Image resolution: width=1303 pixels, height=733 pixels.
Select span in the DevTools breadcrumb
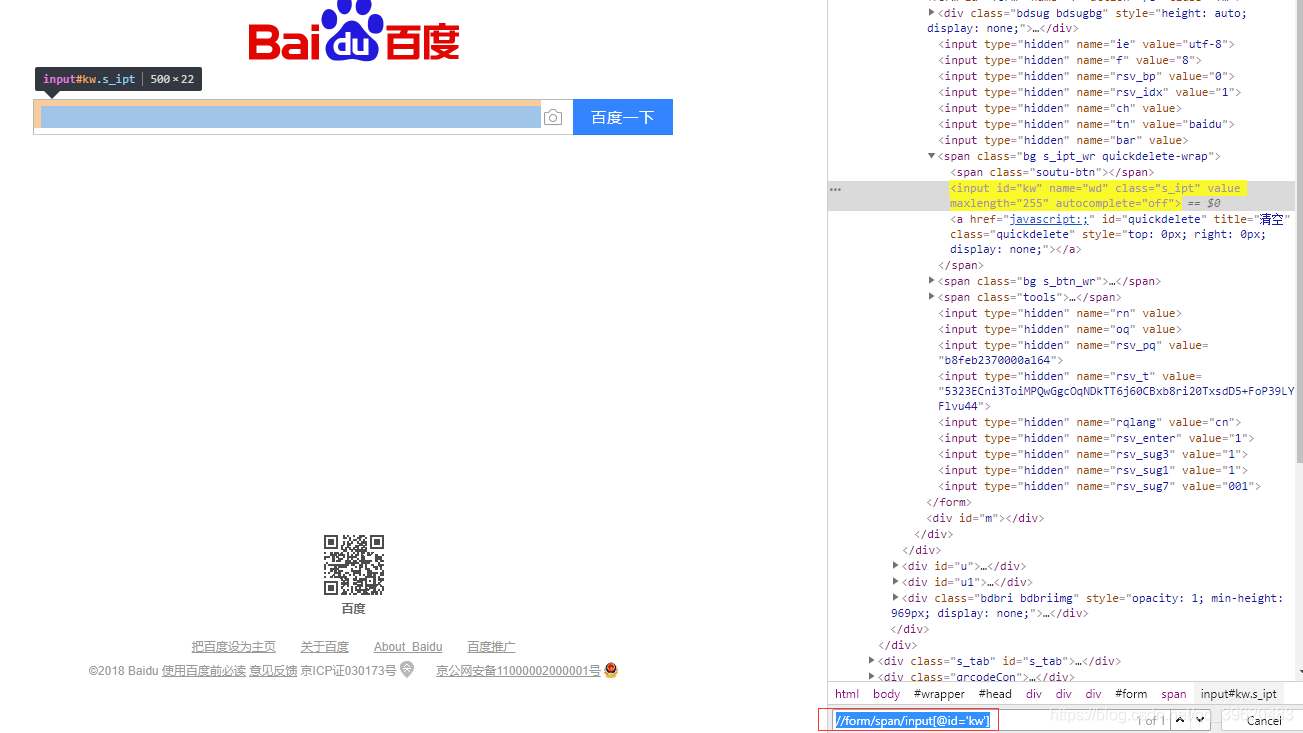(1174, 694)
